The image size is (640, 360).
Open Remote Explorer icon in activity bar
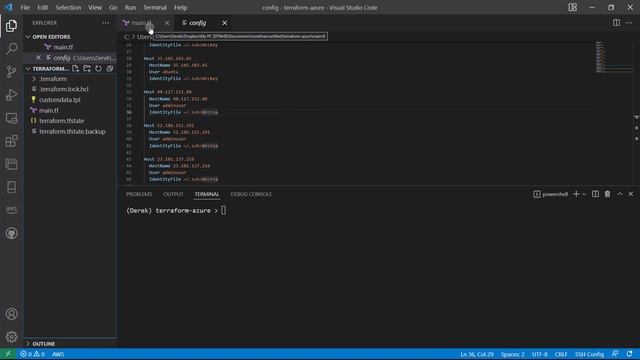(x=11, y=118)
